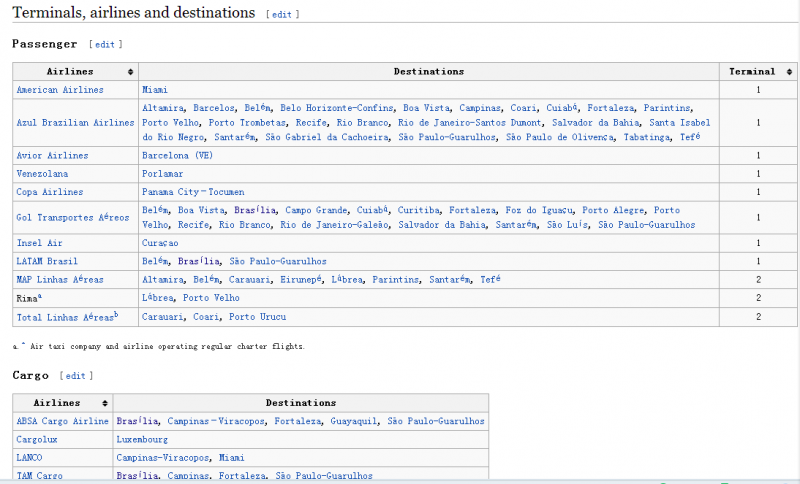This screenshot has height=484, width=800.
Task: Open Azul Brazilian Airlines link
Action: coord(75,122)
